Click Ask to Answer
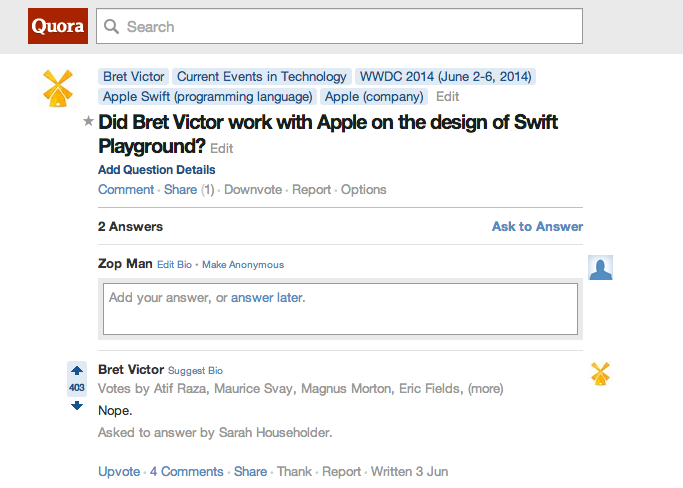Screen dimensions: 683x488 pyautogui.click(x=537, y=227)
